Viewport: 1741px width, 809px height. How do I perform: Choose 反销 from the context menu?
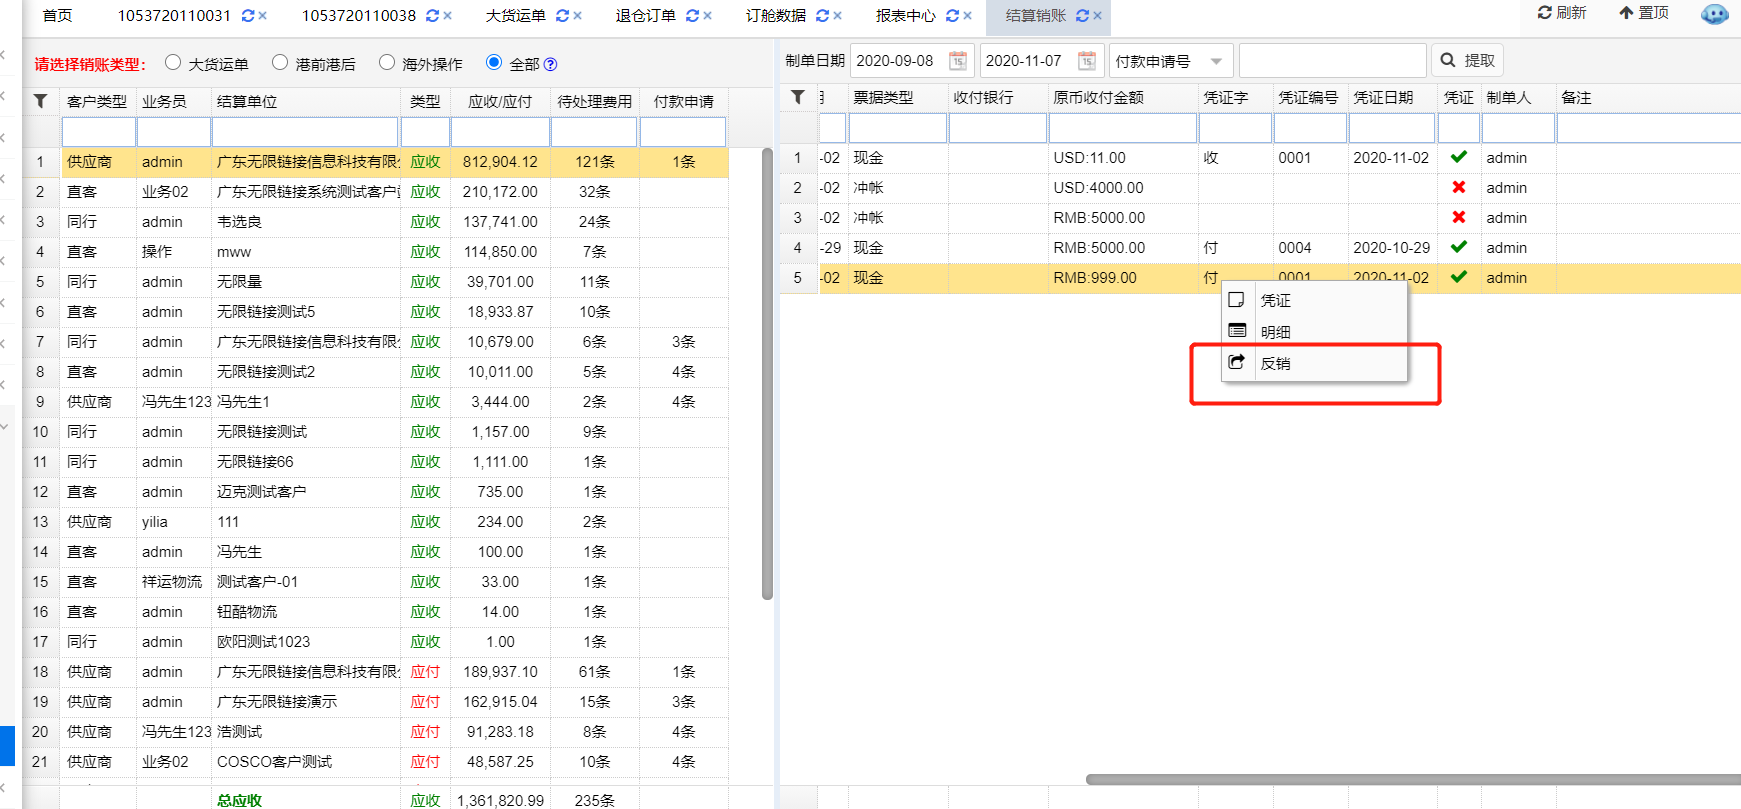(x=1275, y=363)
